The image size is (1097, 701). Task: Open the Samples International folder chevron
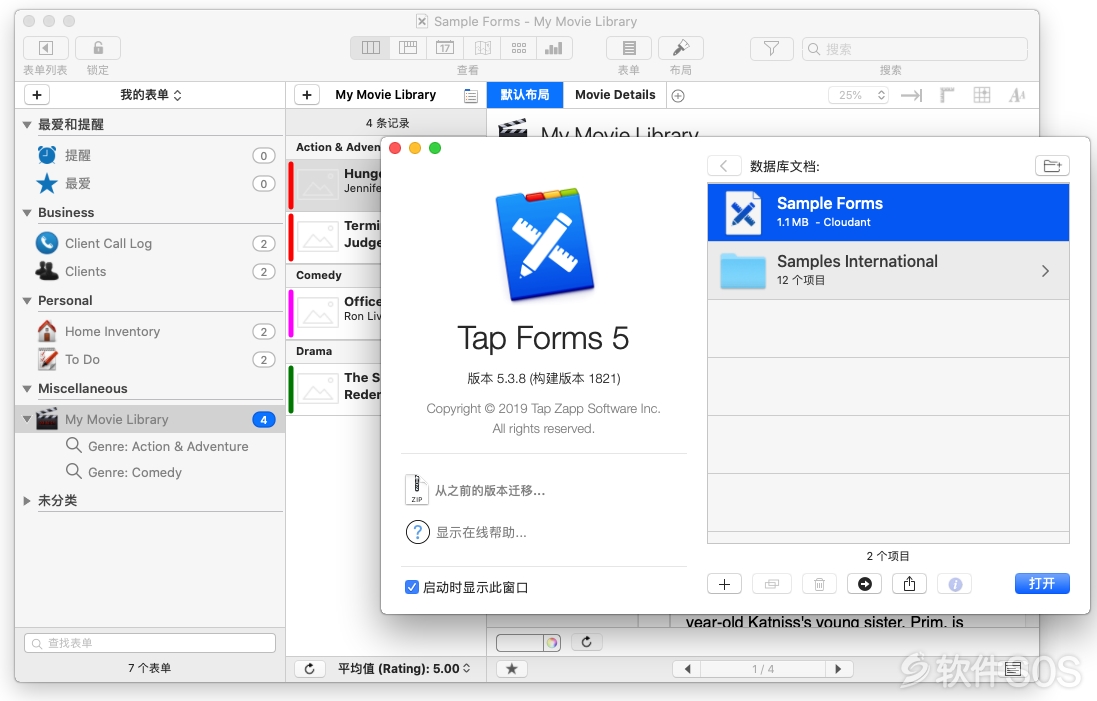1045,271
